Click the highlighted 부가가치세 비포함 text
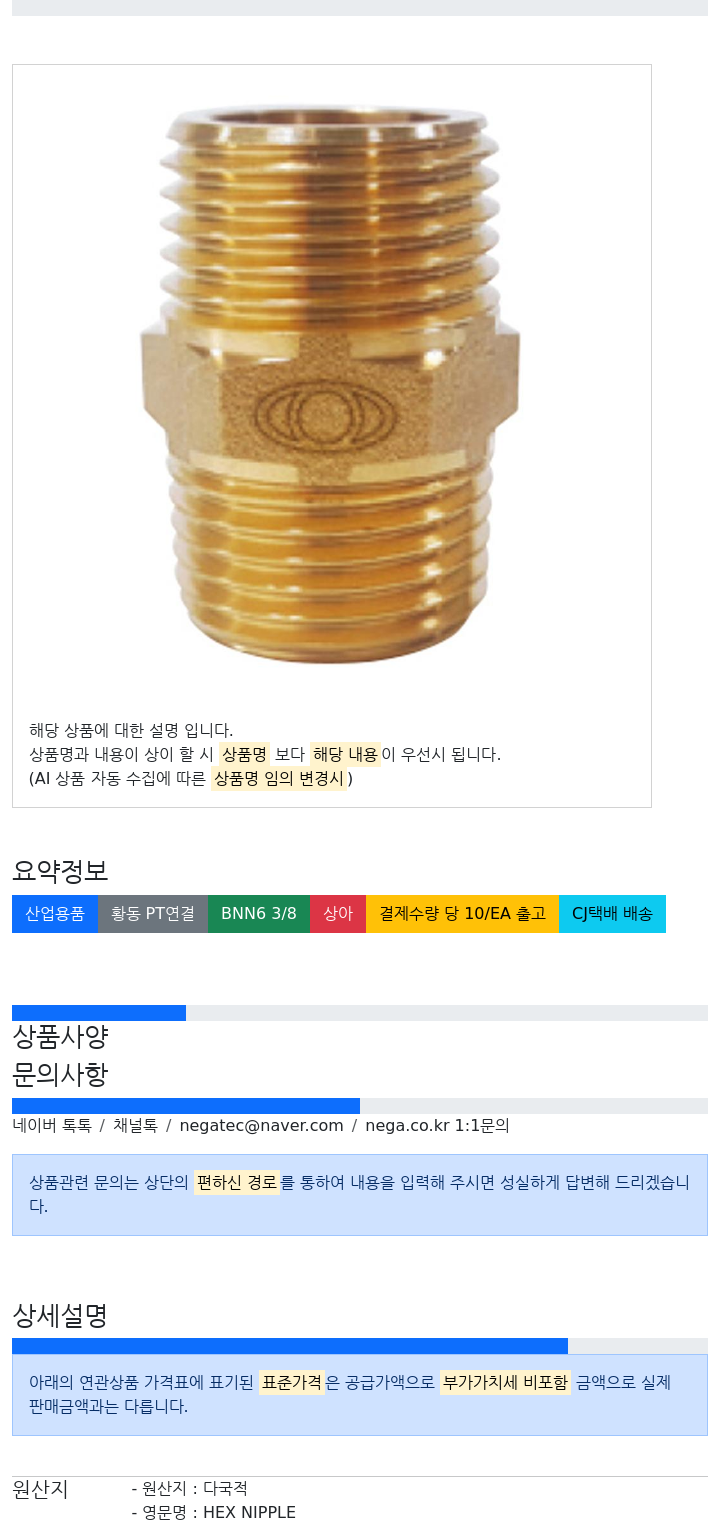The height and width of the screenshot is (1525, 720). [505, 1383]
